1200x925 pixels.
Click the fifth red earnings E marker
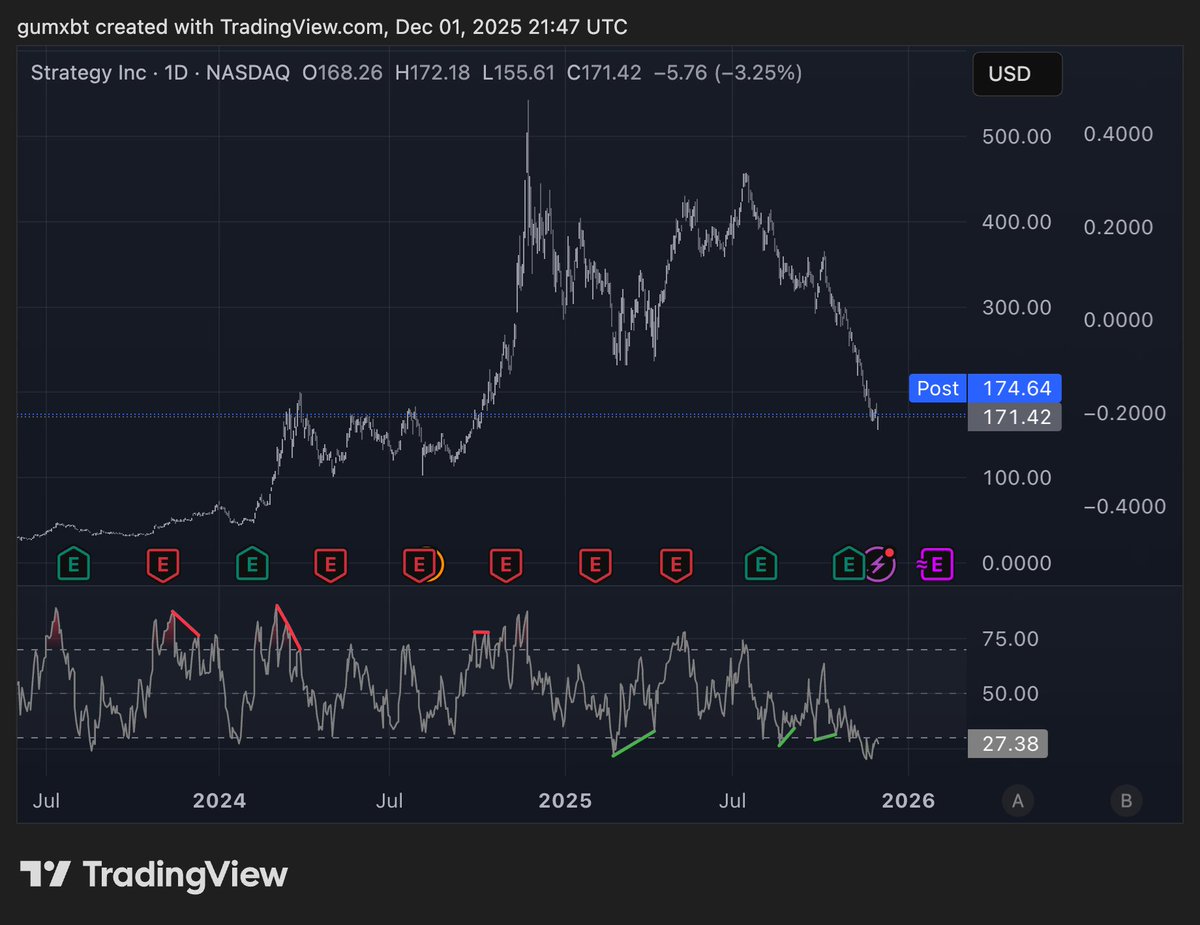point(595,564)
